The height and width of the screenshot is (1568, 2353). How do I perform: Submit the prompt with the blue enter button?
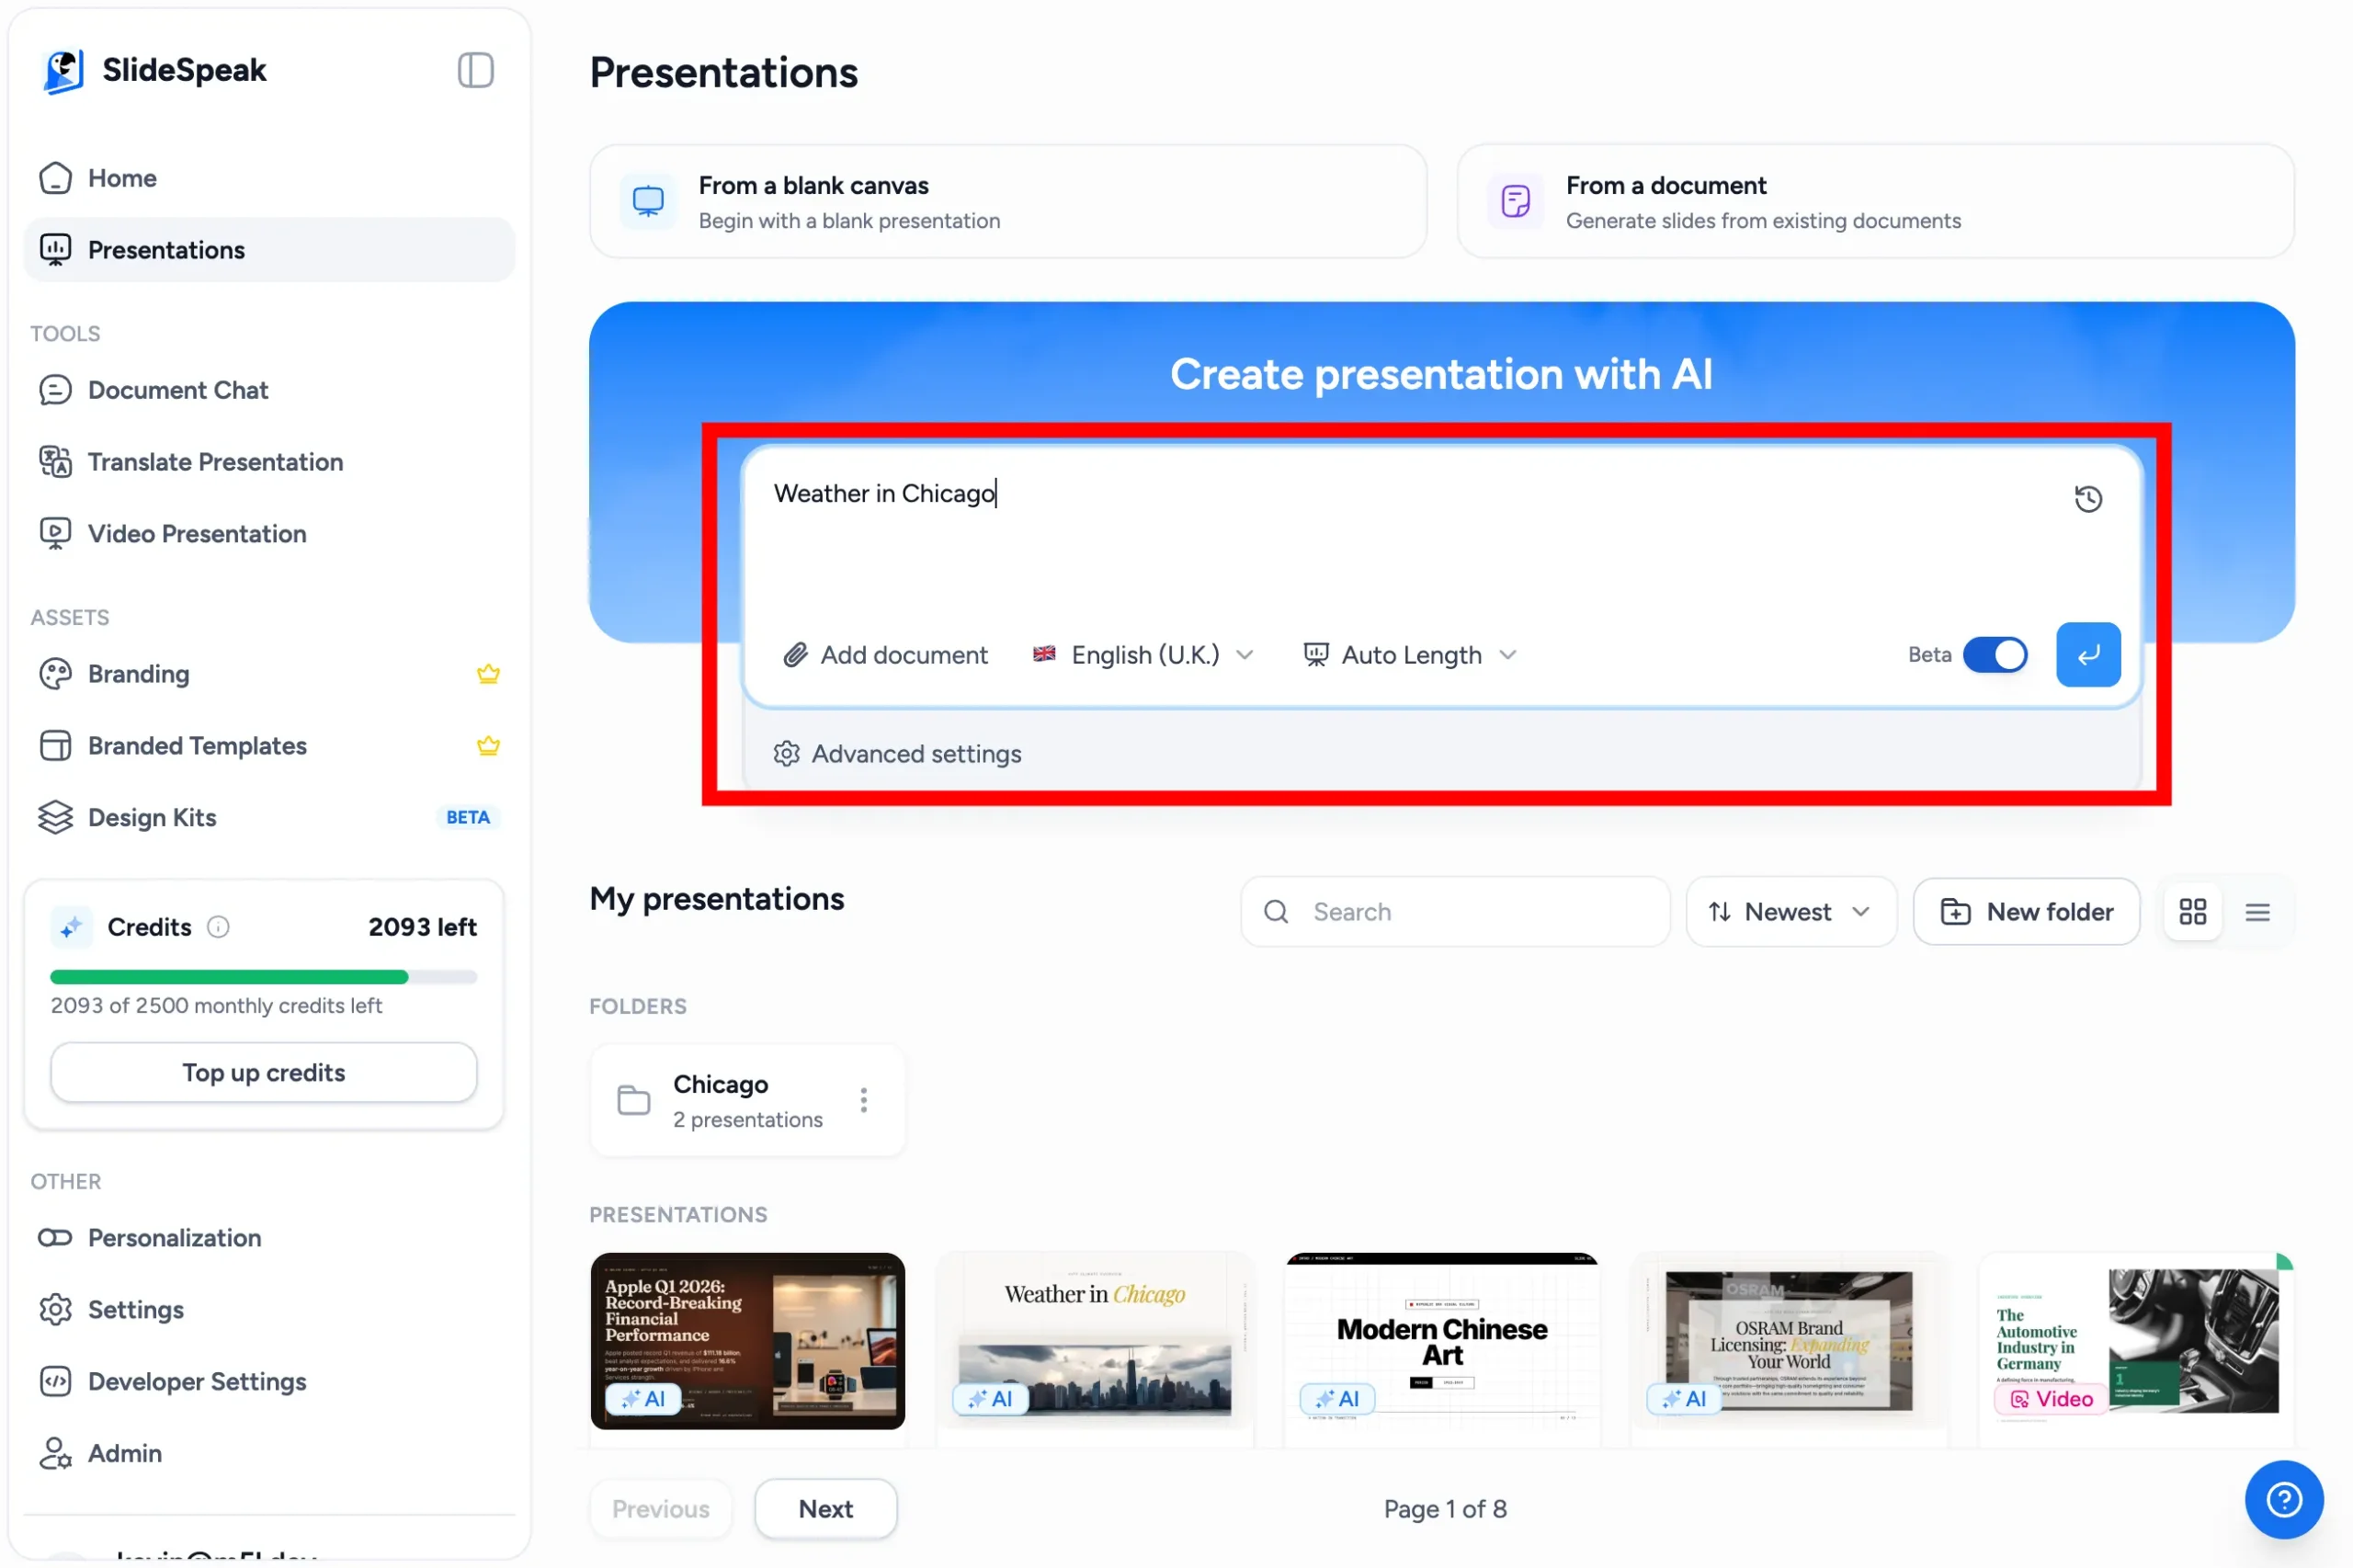(2087, 654)
